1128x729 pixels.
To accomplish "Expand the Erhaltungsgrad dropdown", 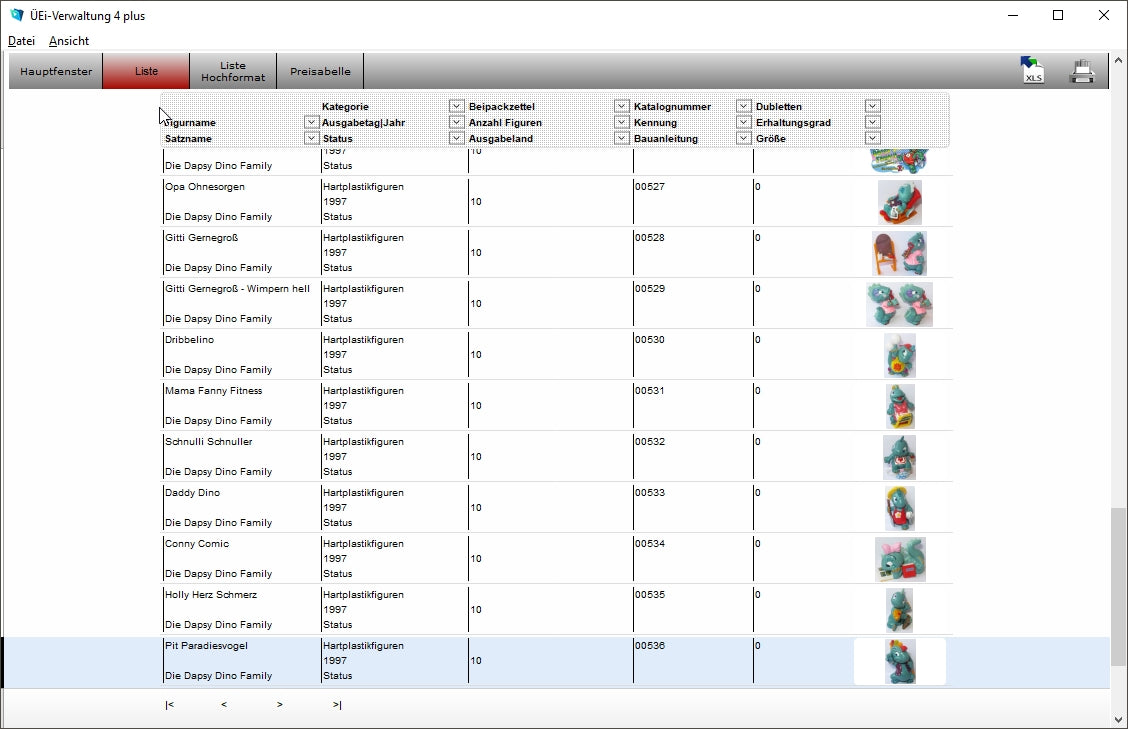I will tap(872, 122).
